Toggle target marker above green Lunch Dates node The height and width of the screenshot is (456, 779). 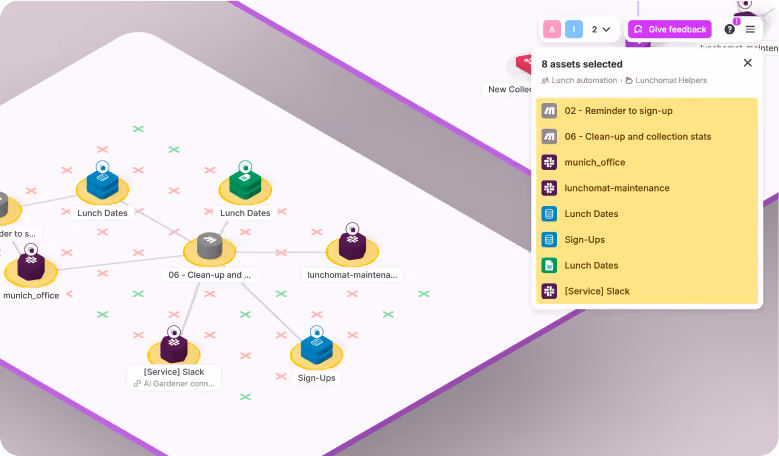coord(245,166)
